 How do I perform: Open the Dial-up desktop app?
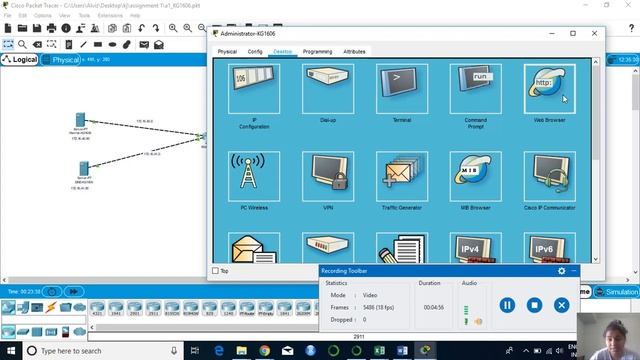point(328,89)
